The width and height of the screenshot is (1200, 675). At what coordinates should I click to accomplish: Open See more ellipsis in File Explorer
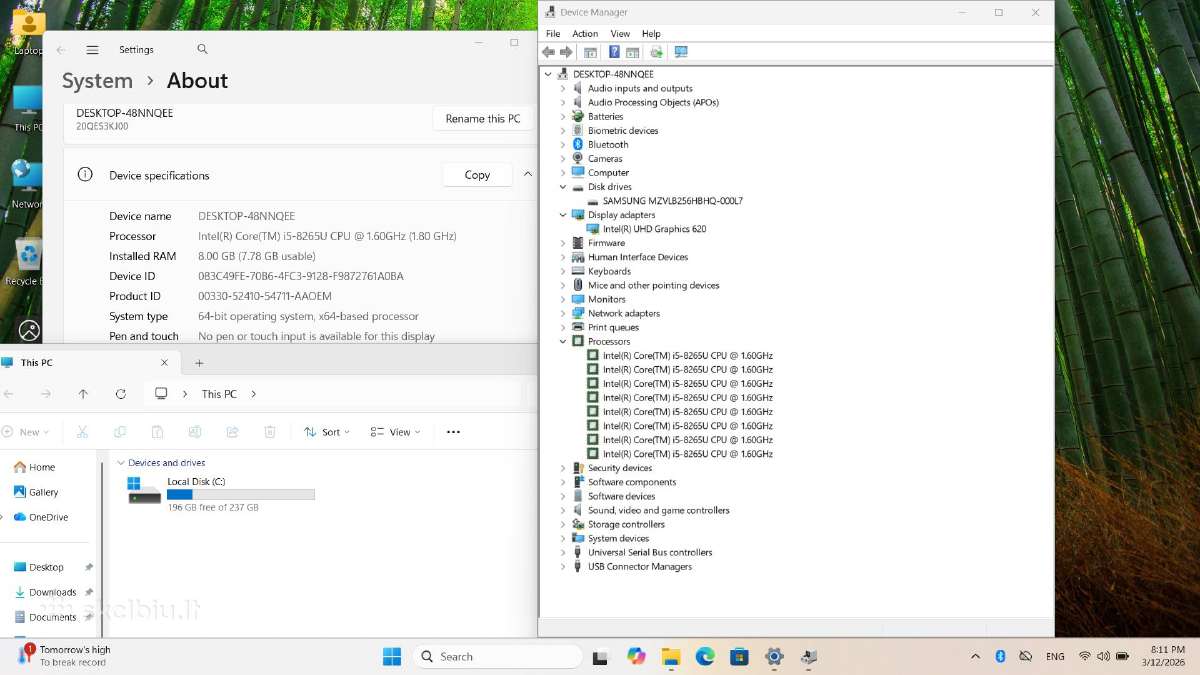(x=453, y=432)
